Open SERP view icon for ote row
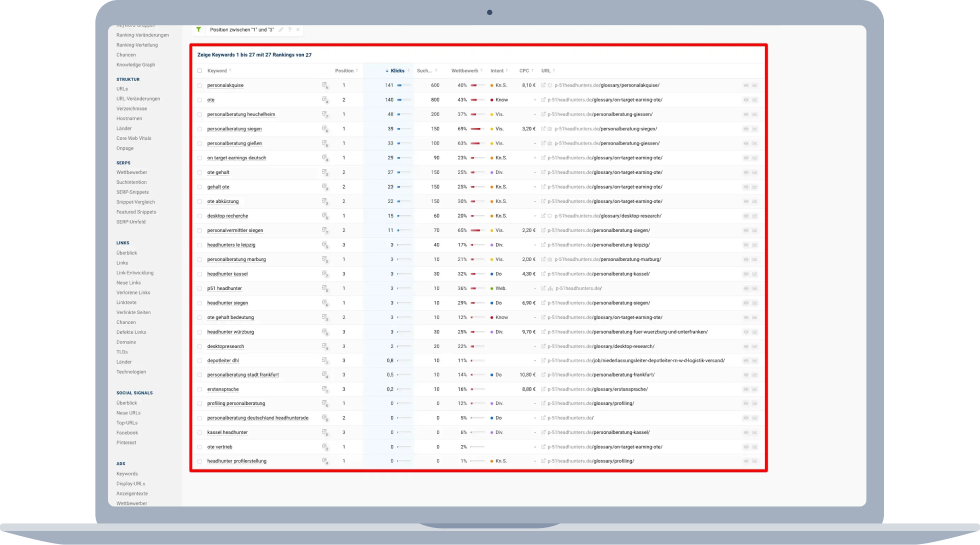This screenshot has width=980, height=545. (x=325, y=100)
